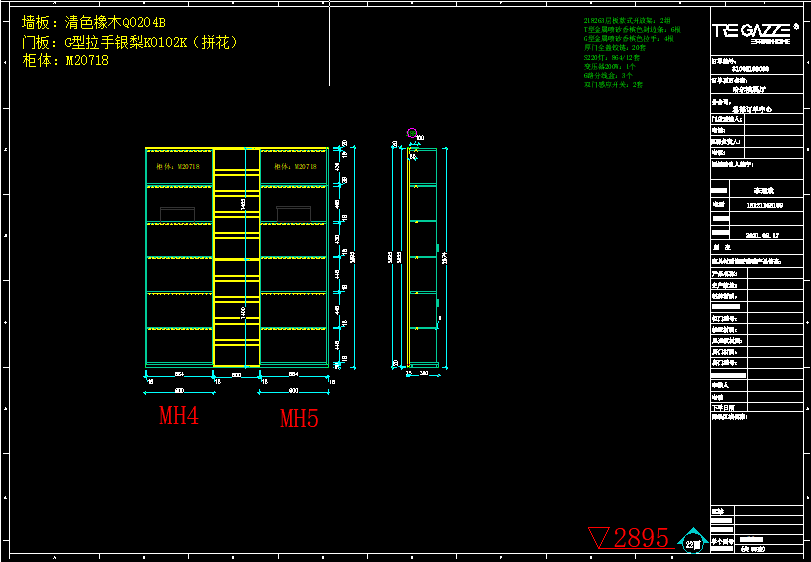The height and width of the screenshot is (562, 811).
Task: Click the drawer rectangle in right cabinet
Action: point(294,214)
